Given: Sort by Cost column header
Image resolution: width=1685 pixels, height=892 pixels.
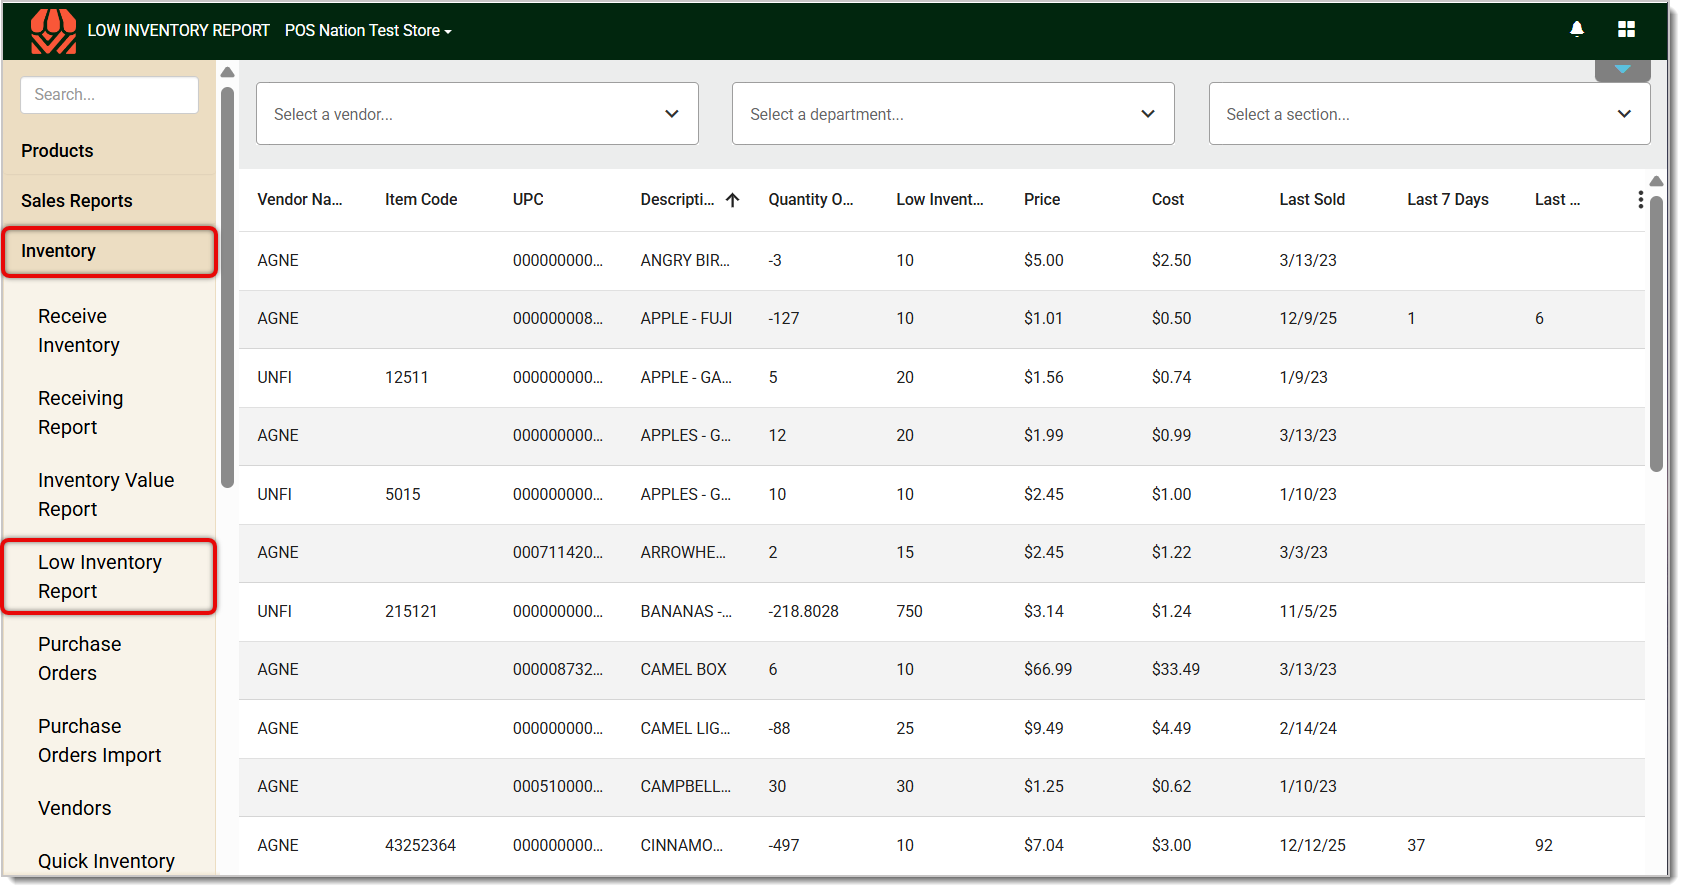Looking at the screenshot, I should coord(1168,200).
